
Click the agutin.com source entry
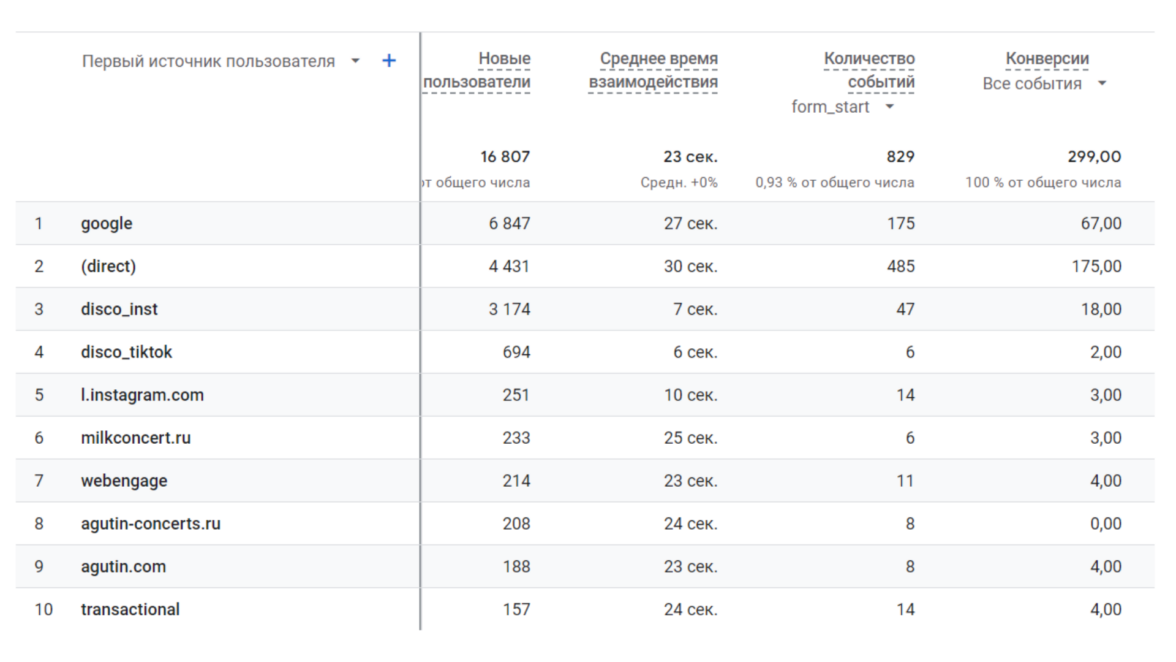click(x=123, y=567)
